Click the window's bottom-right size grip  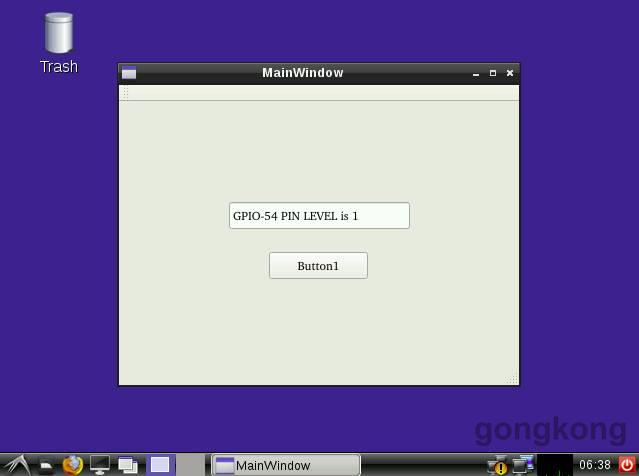tap(513, 379)
